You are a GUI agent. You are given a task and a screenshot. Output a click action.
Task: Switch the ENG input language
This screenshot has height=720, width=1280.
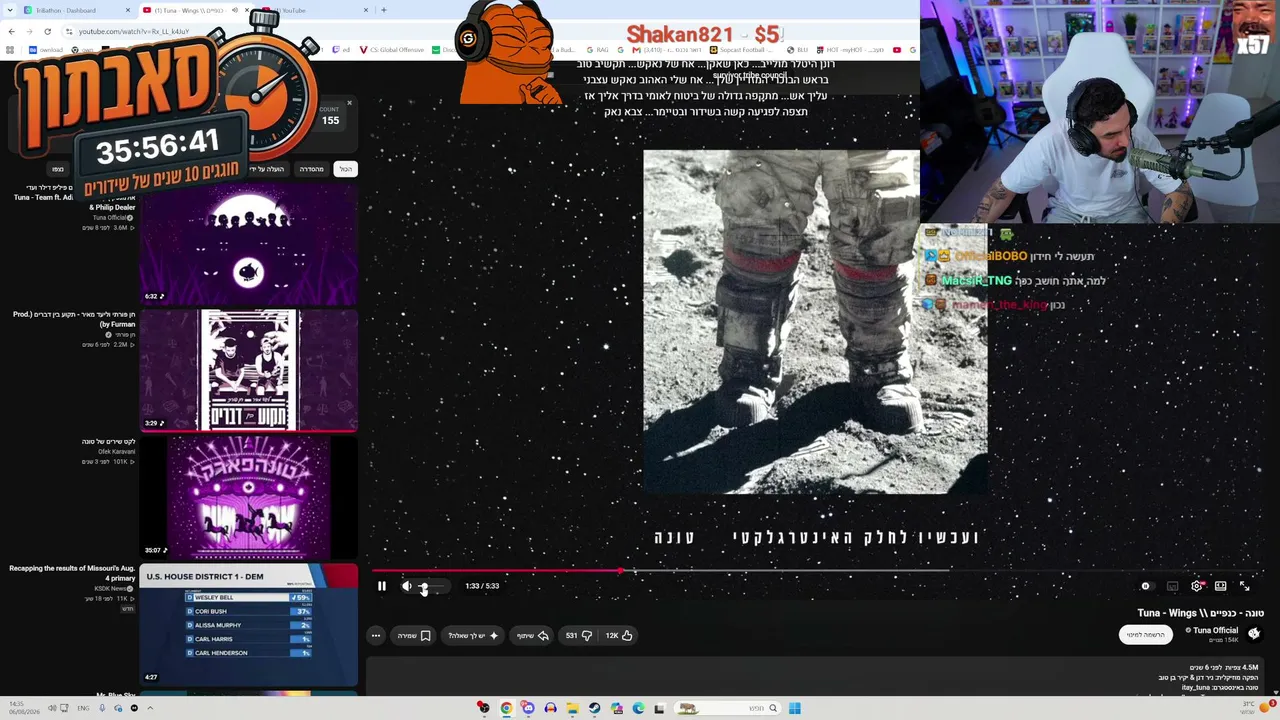tap(83, 708)
